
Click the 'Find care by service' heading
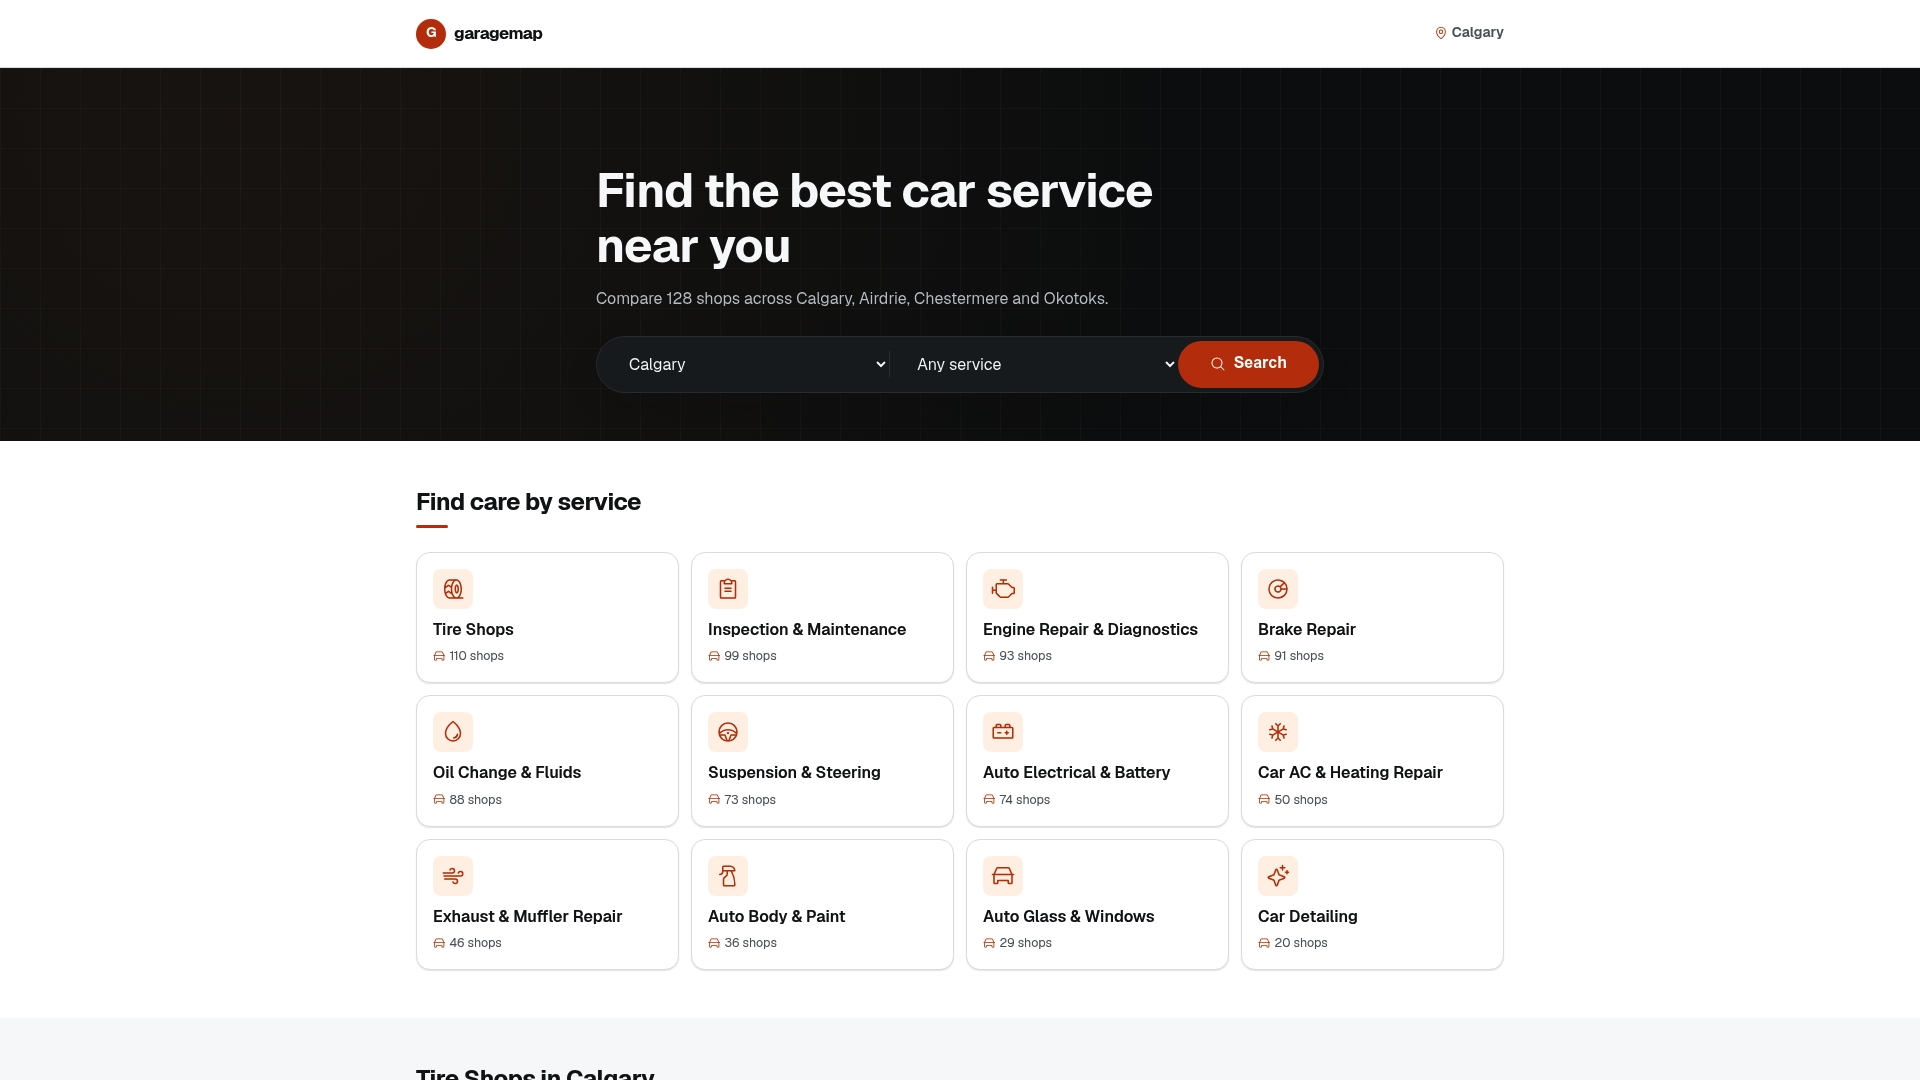[528, 502]
